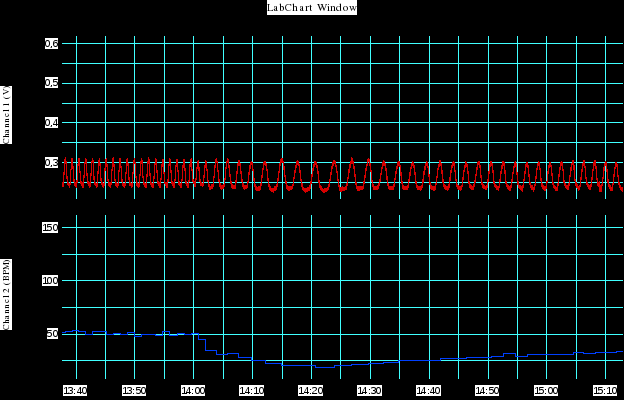624x400 pixels.
Task: Click the LabChart Window title
Action: coord(312,8)
